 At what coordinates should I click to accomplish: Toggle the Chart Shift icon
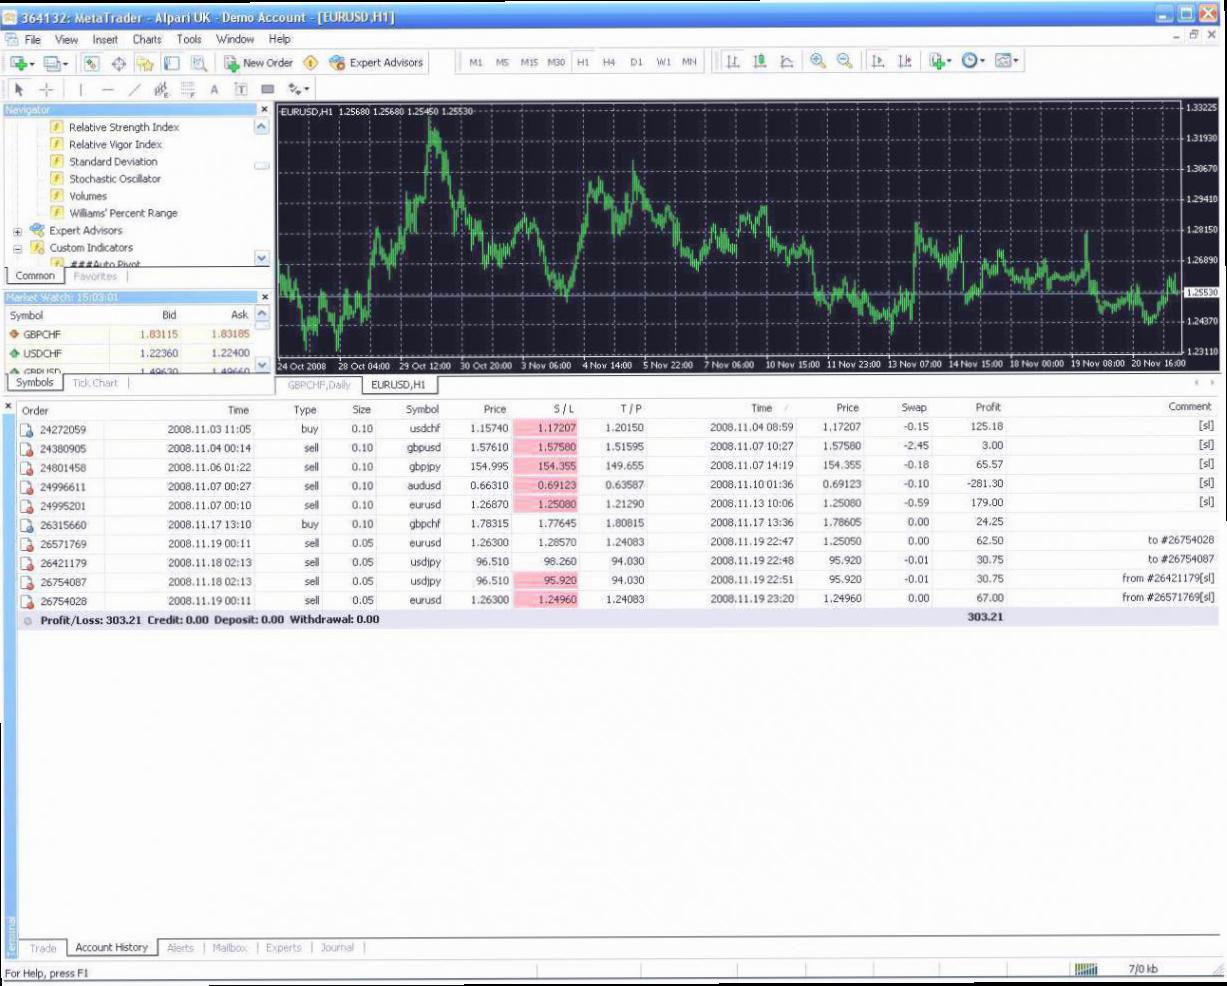[x=905, y=62]
